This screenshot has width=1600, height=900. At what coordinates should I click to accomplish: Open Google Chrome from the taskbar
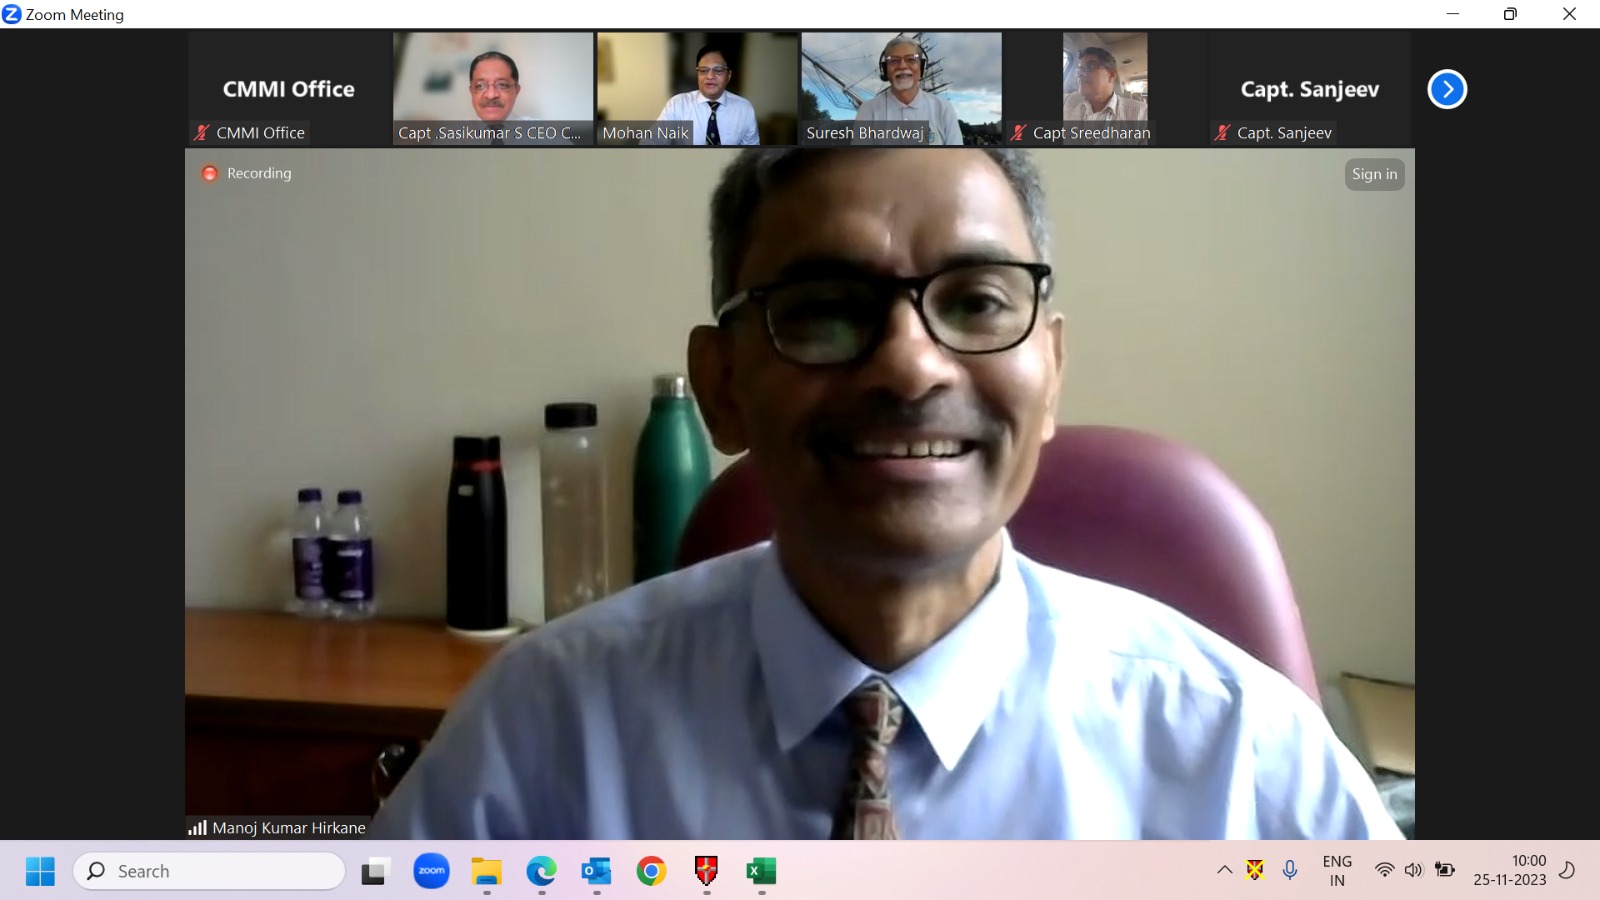click(x=651, y=871)
